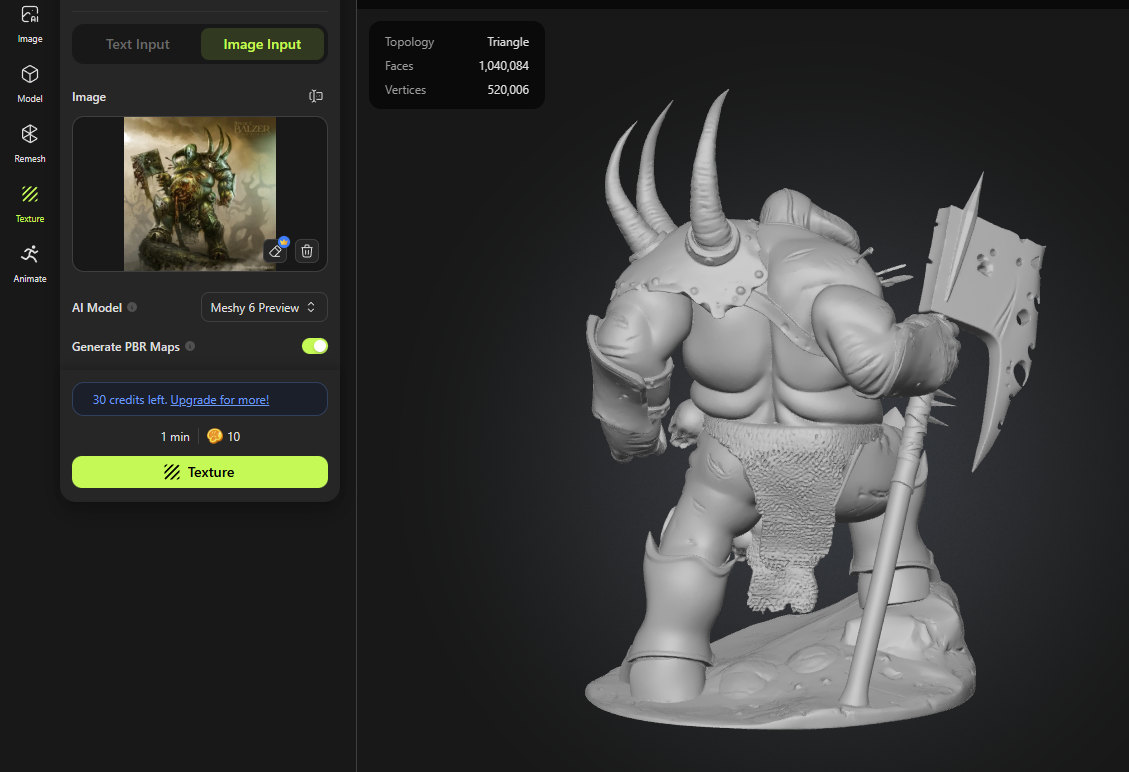Screen dimensions: 1129x772
Task: Follow the Upgrade for more! link
Action: coord(220,400)
